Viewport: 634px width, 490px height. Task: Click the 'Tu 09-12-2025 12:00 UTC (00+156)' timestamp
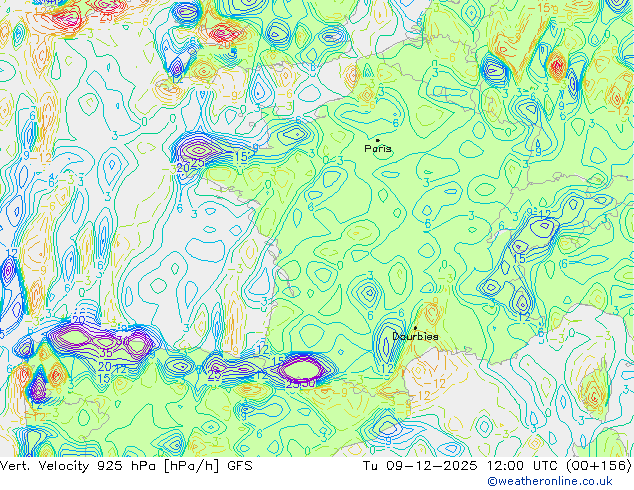497,466
